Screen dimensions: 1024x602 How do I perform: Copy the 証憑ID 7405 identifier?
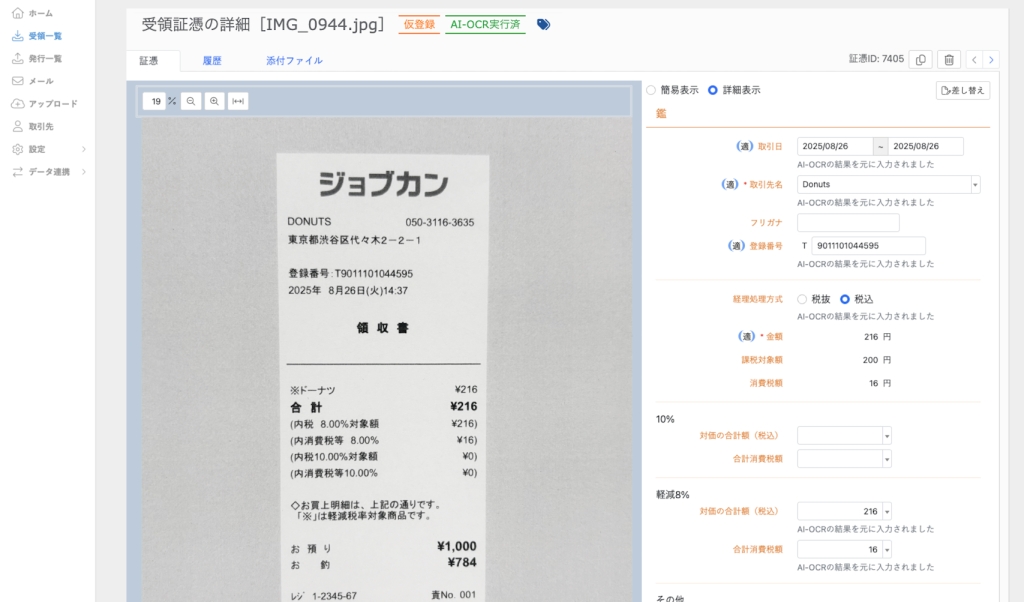[x=920, y=60]
